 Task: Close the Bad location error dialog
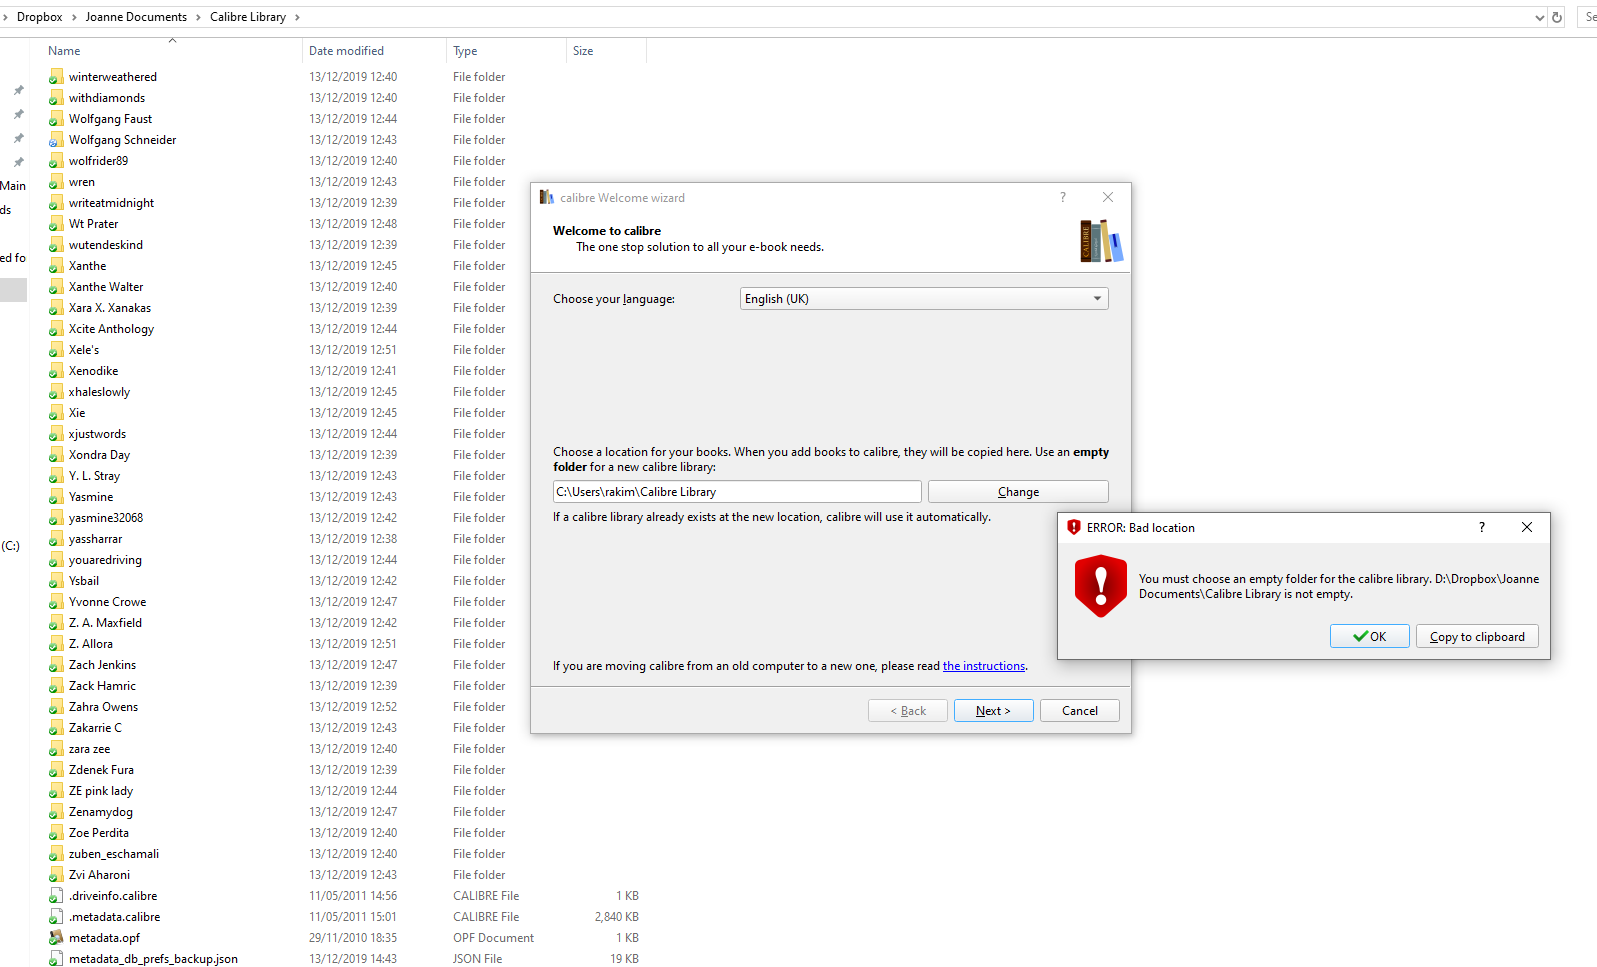pos(1527,527)
